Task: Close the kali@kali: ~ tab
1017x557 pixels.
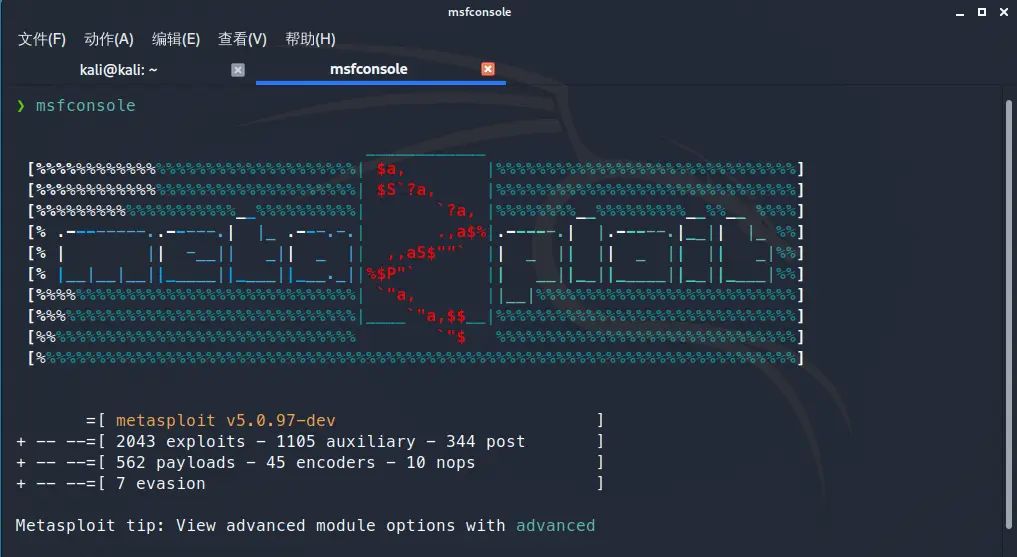Action: (x=238, y=69)
